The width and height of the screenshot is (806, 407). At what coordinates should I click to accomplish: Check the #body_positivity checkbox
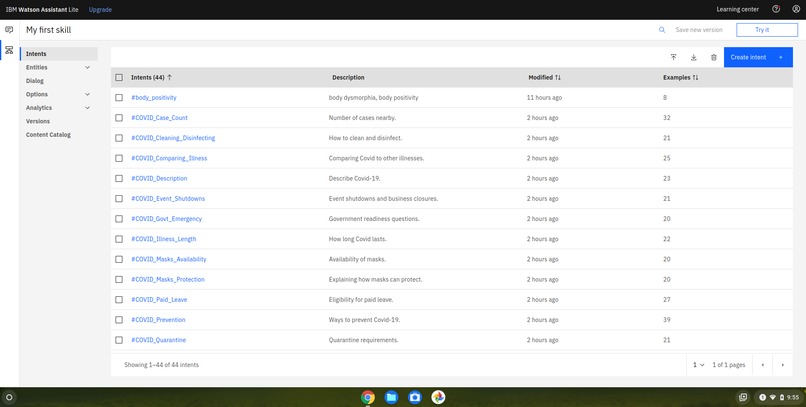[119, 98]
